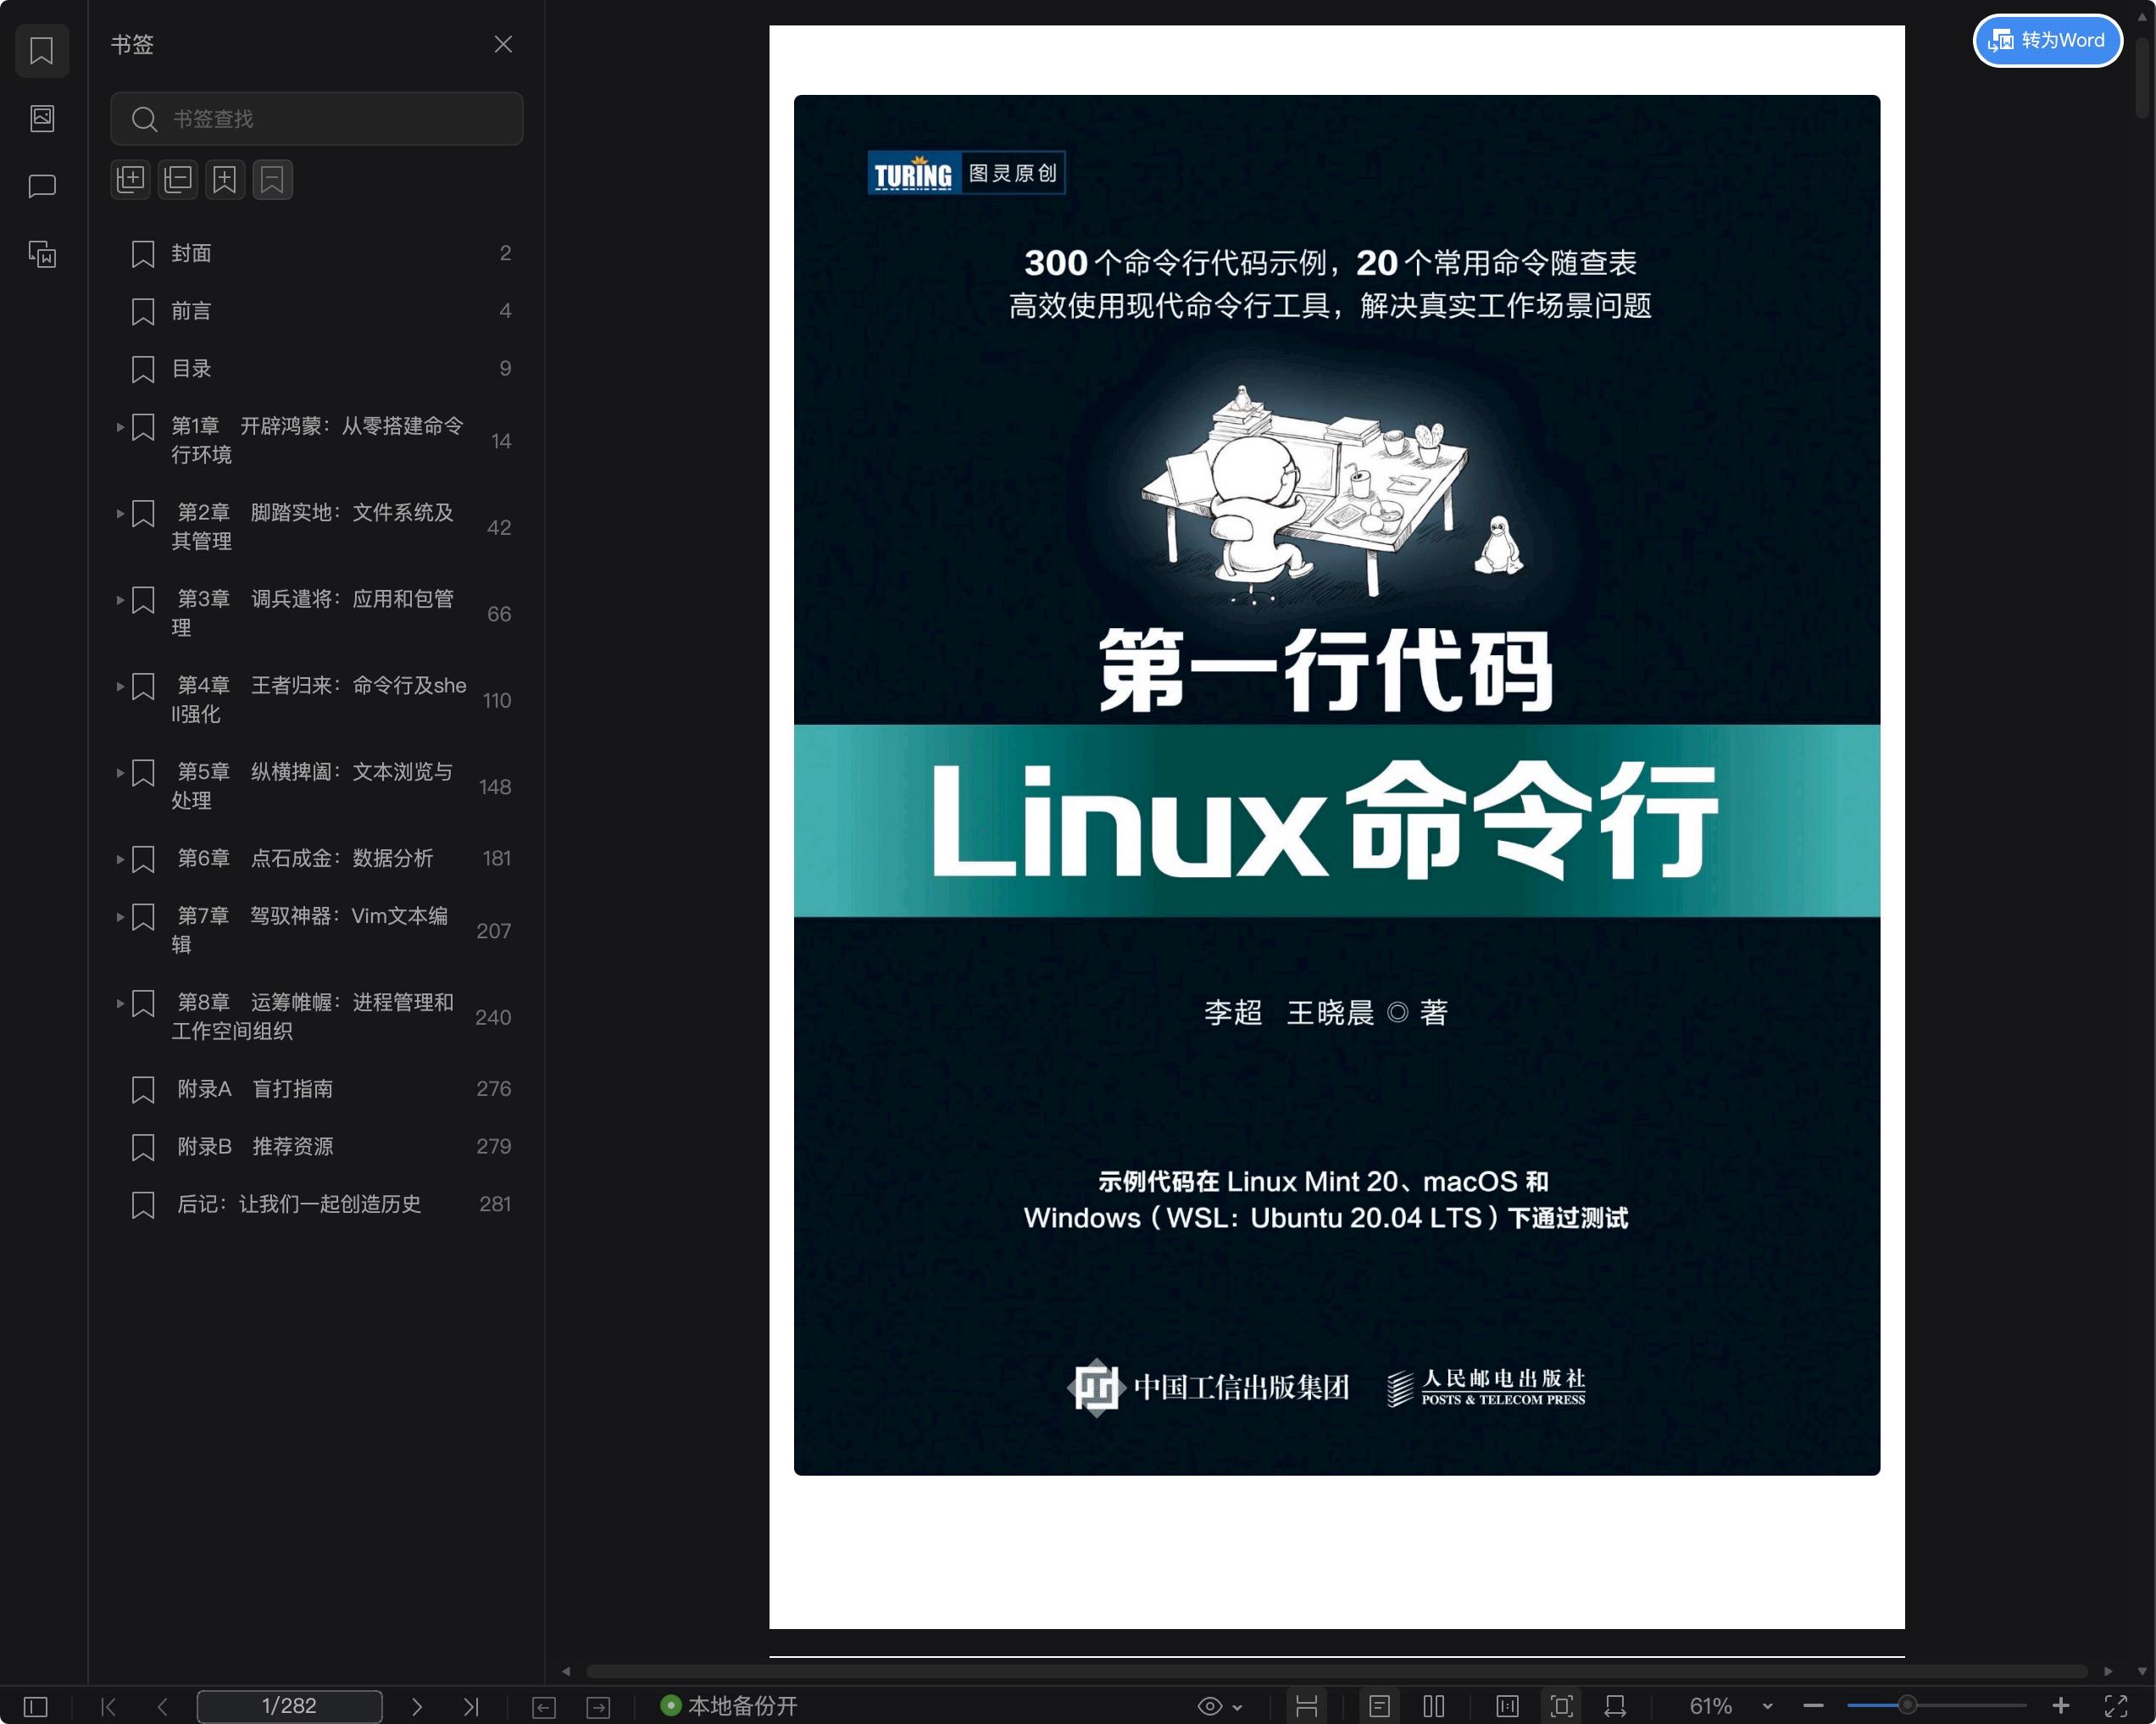Click the previous view back arrow
This screenshot has height=1724, width=2156.
point(544,1707)
